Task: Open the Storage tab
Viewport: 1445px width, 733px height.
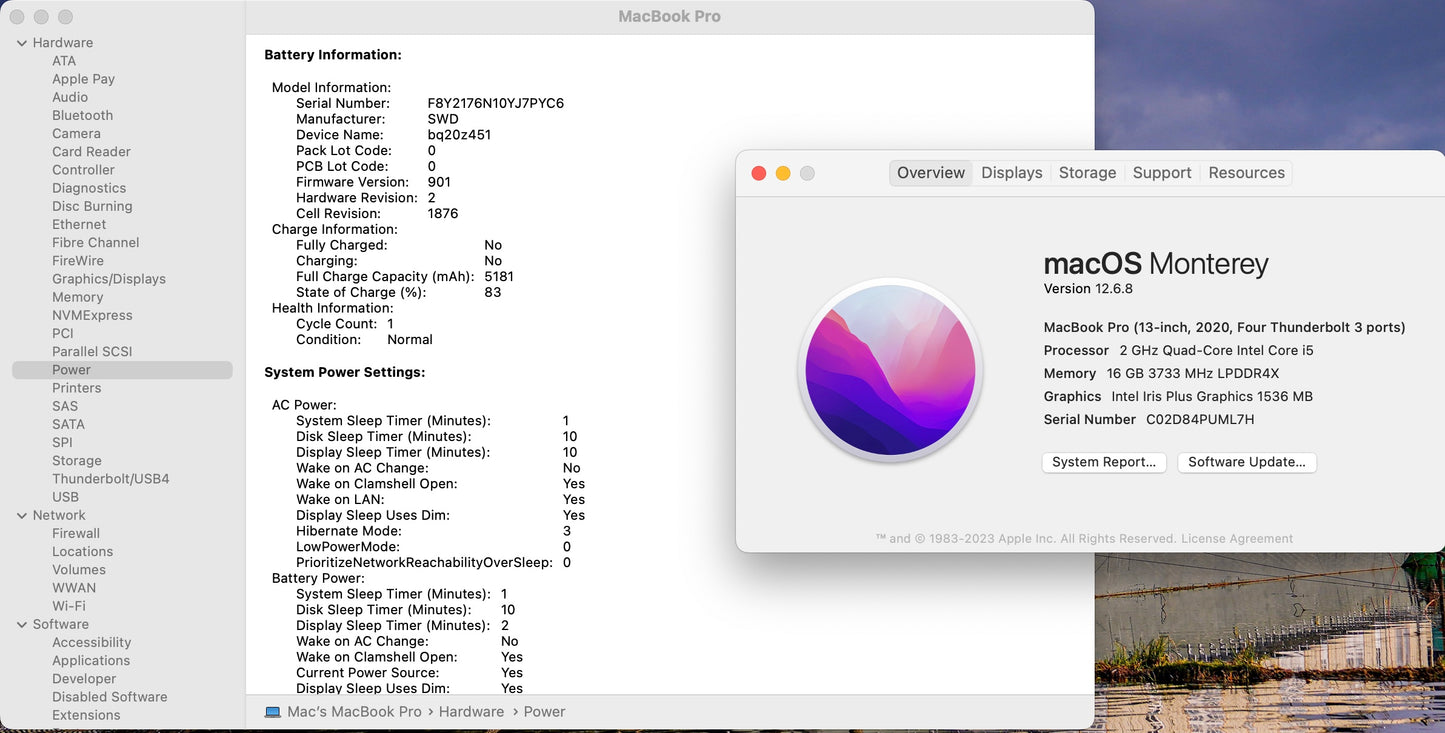Action: [x=1087, y=173]
